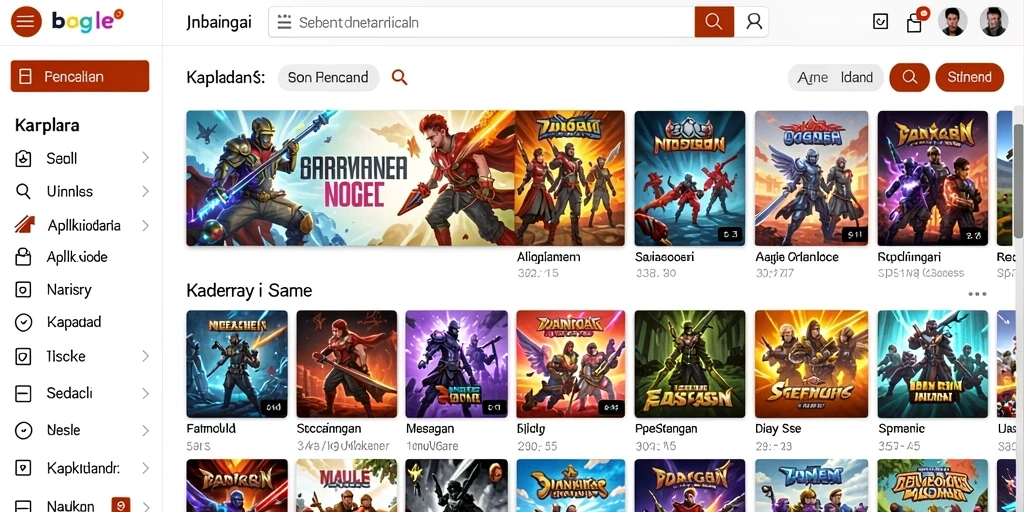Expand the Naukon sidebar chevron
Screen dimensions: 1024x512
tap(145, 506)
